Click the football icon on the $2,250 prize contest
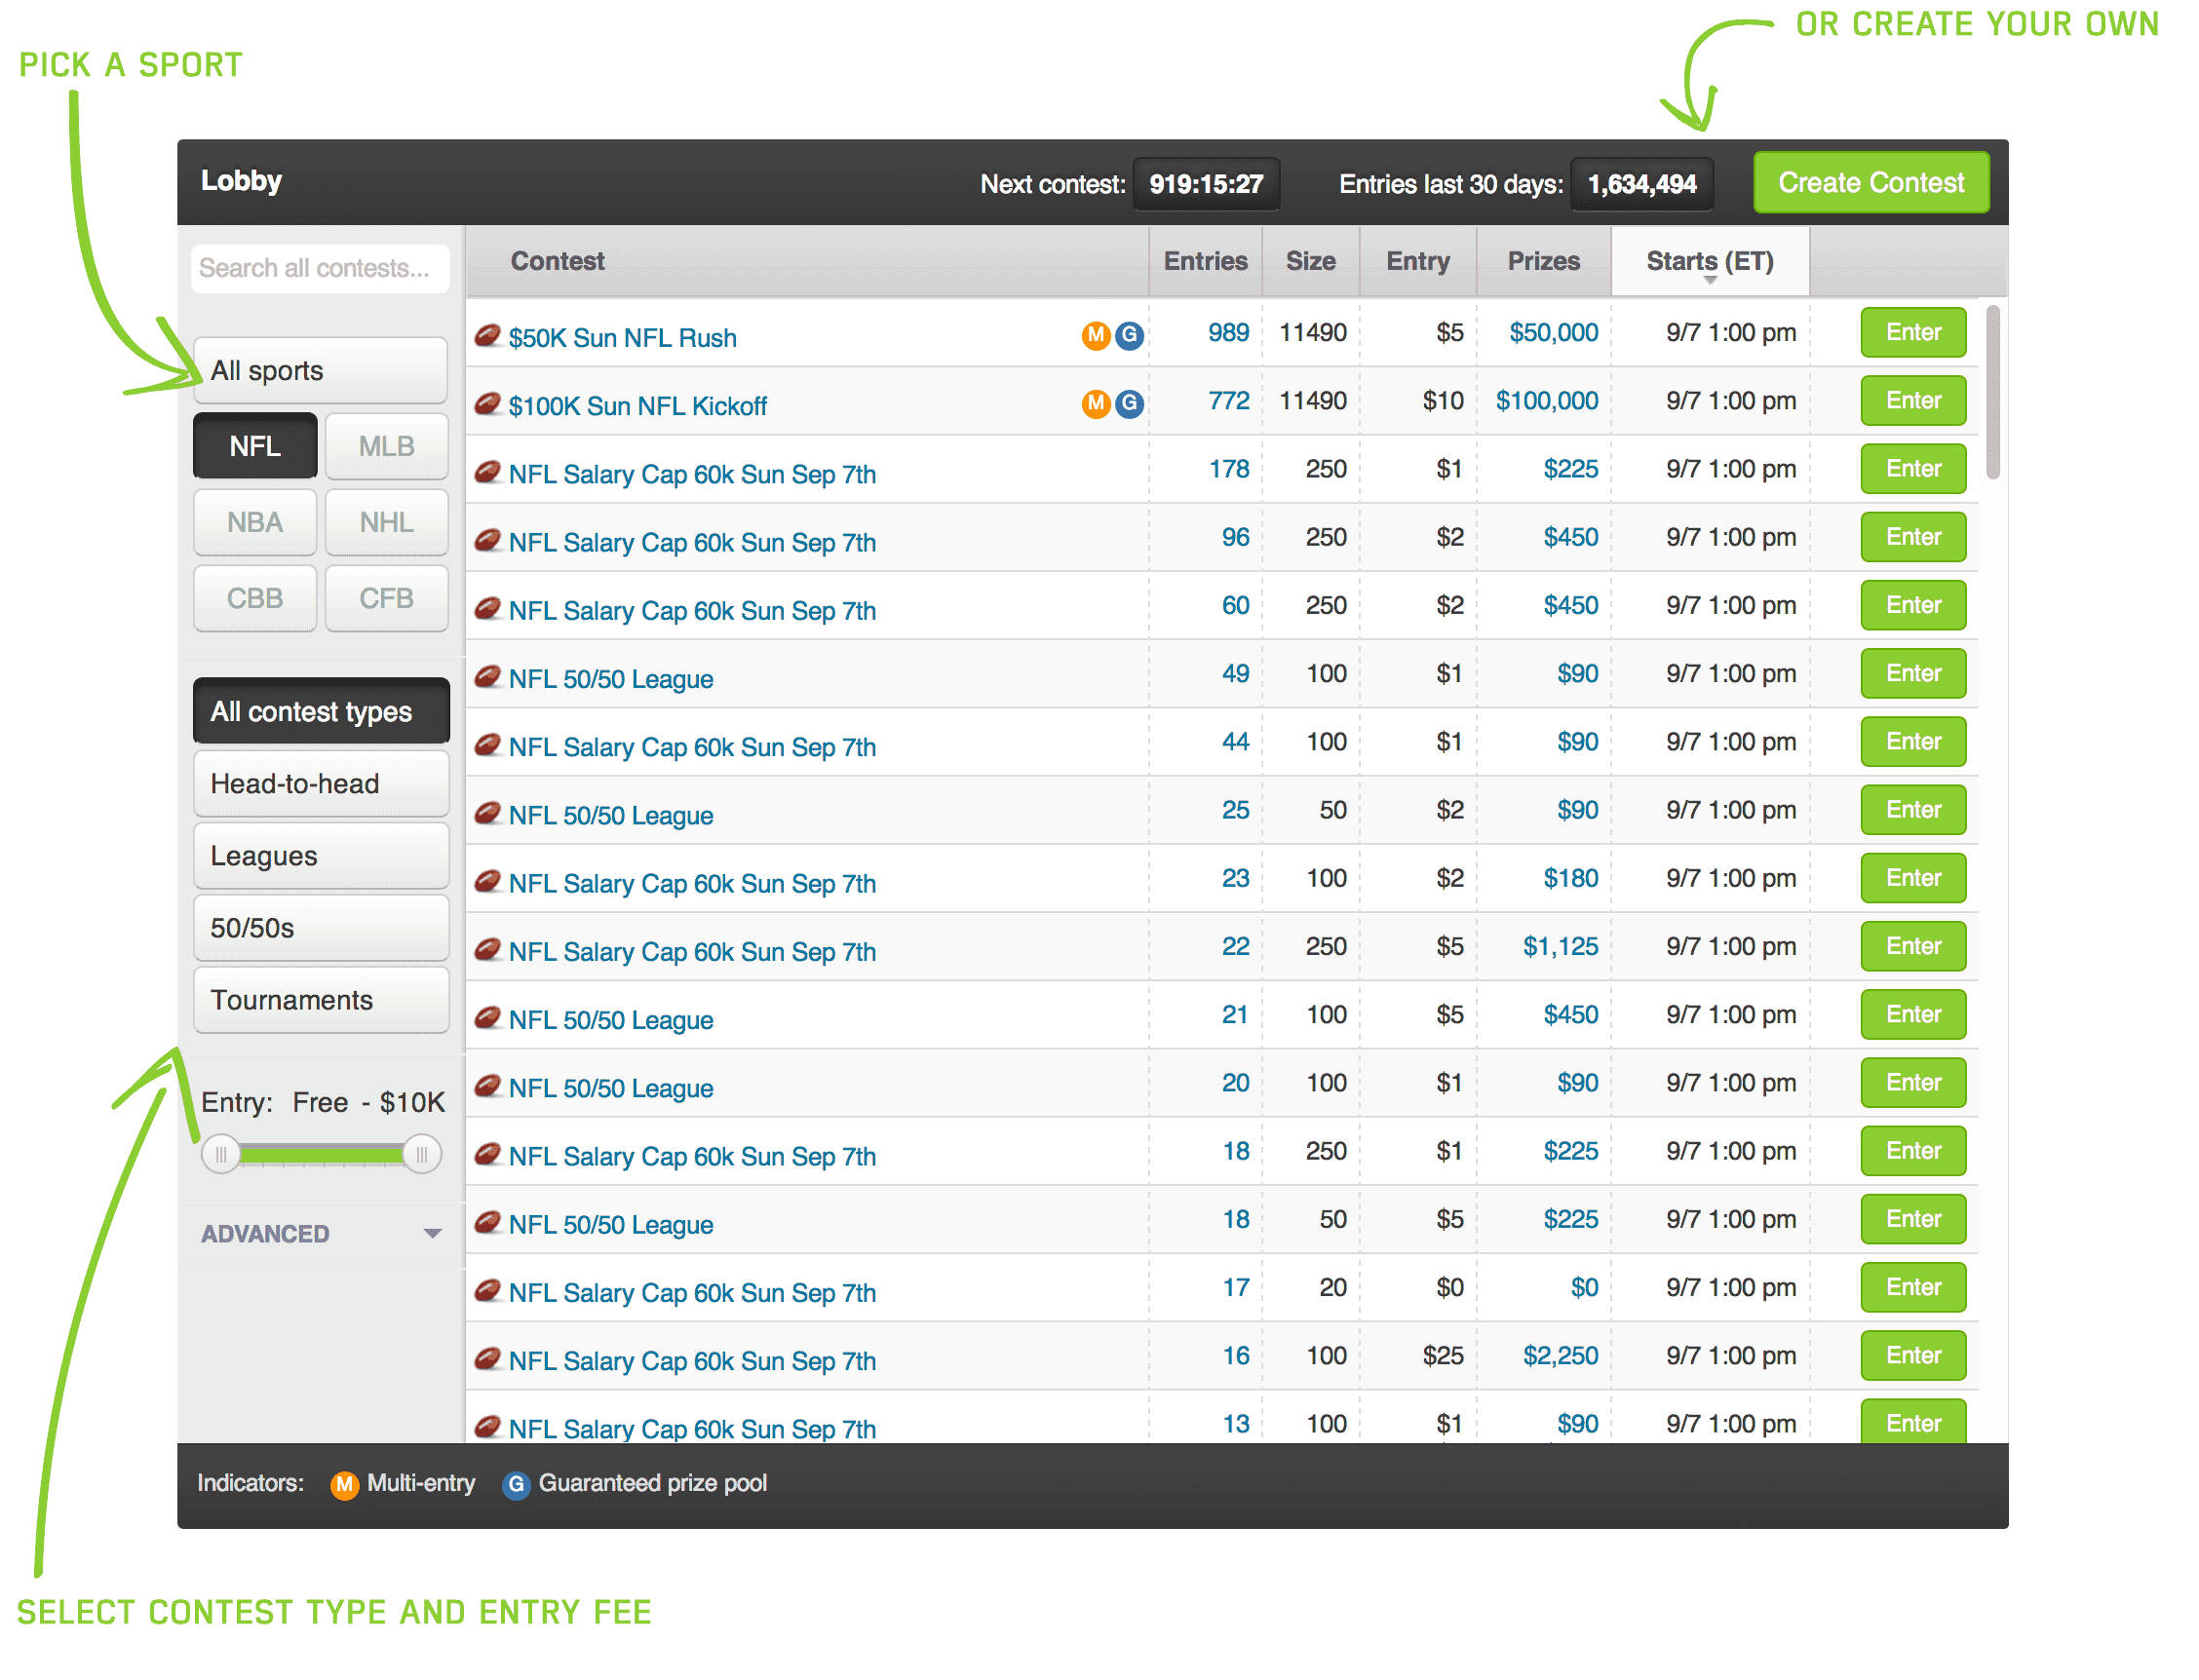 487,1358
